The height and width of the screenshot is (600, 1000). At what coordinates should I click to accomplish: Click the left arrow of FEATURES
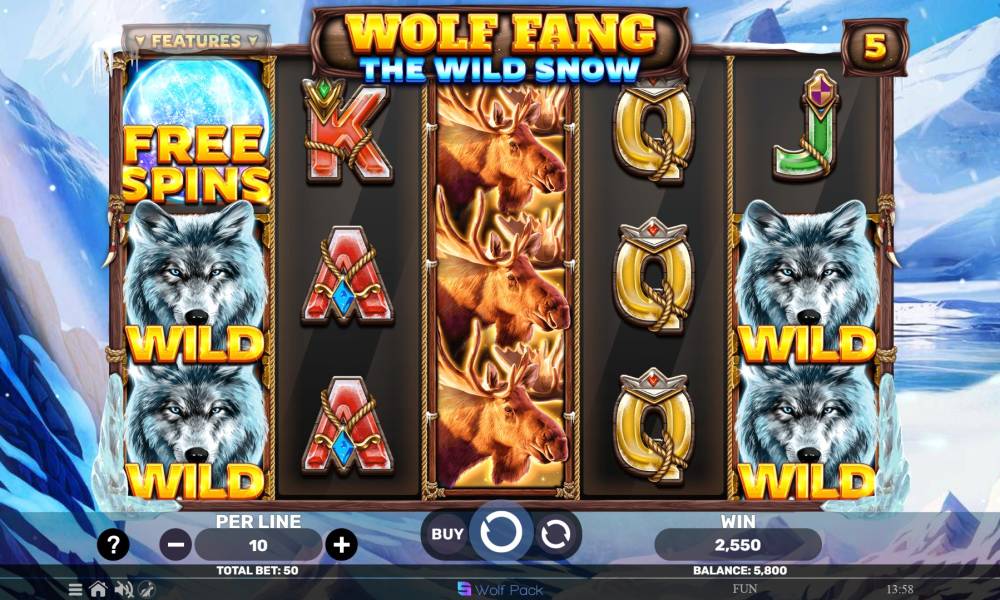click(140, 41)
